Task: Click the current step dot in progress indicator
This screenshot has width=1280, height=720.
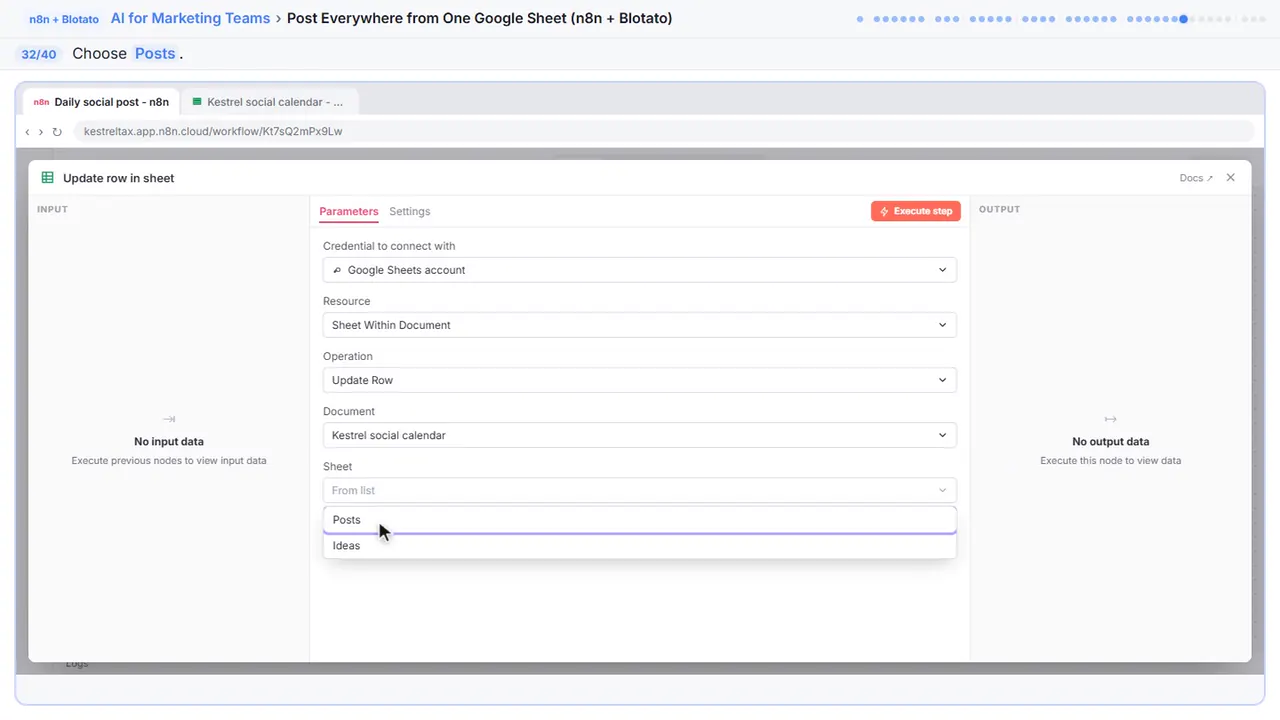Action: tap(1184, 19)
